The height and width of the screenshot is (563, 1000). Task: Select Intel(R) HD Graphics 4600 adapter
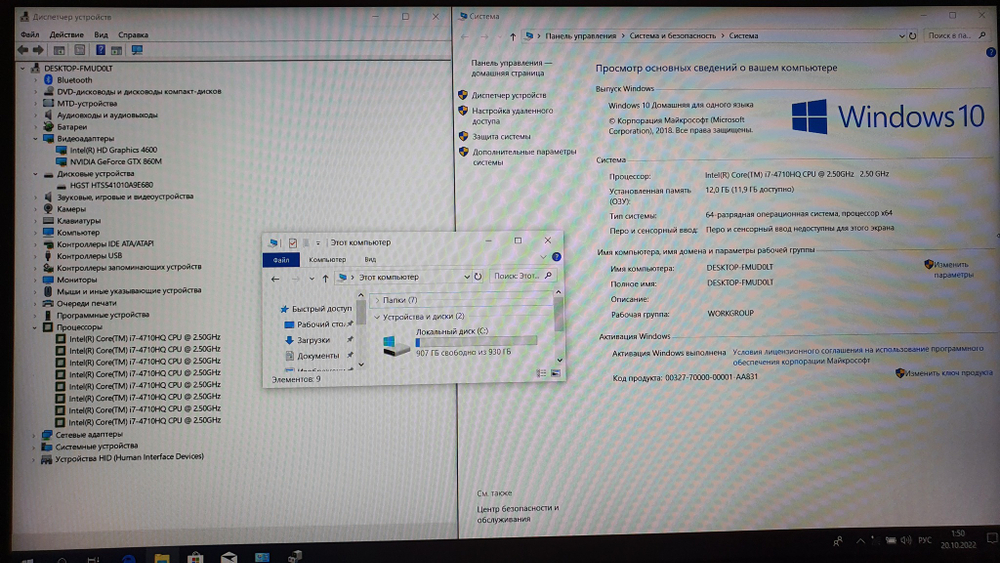click(113, 150)
